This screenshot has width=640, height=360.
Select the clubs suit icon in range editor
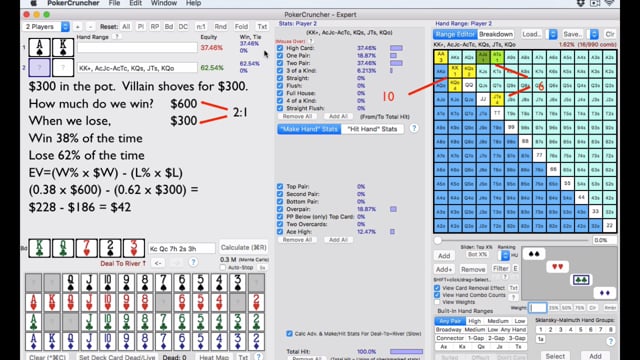point(581,280)
